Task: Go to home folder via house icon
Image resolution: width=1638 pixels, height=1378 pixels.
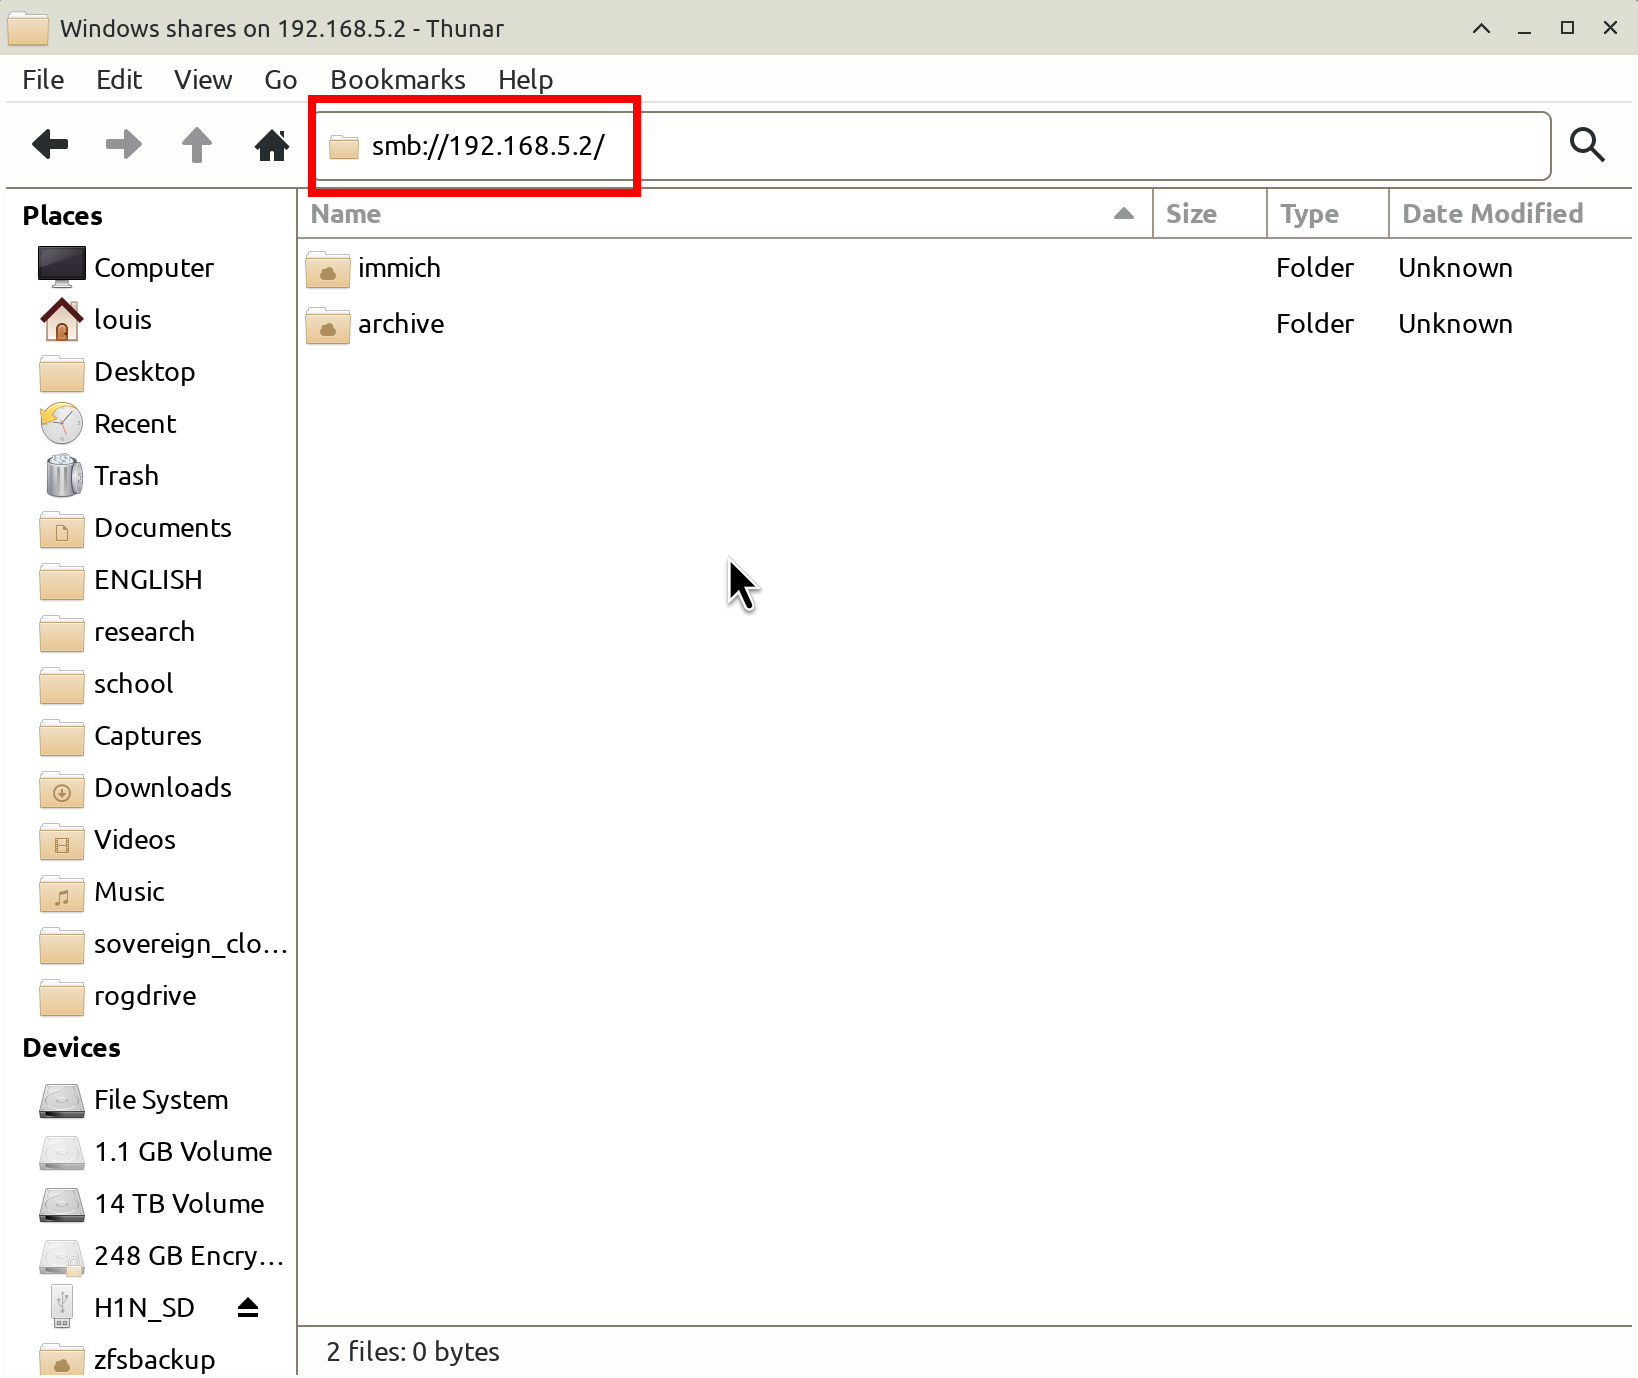Action: (x=271, y=145)
